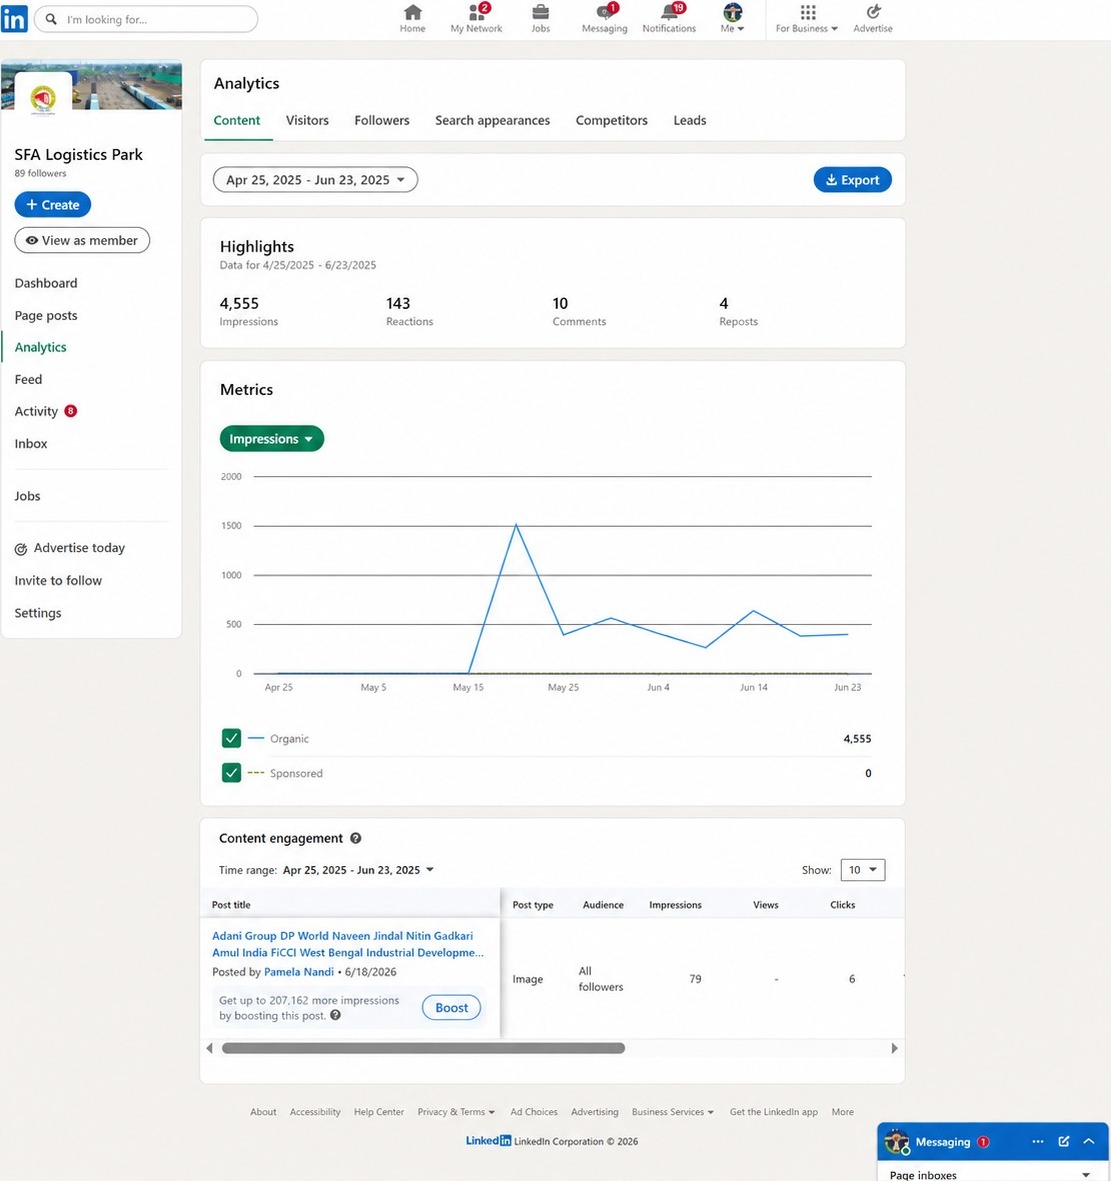
Task: Click the Impressions value 4,555 in Highlights
Action: point(239,304)
